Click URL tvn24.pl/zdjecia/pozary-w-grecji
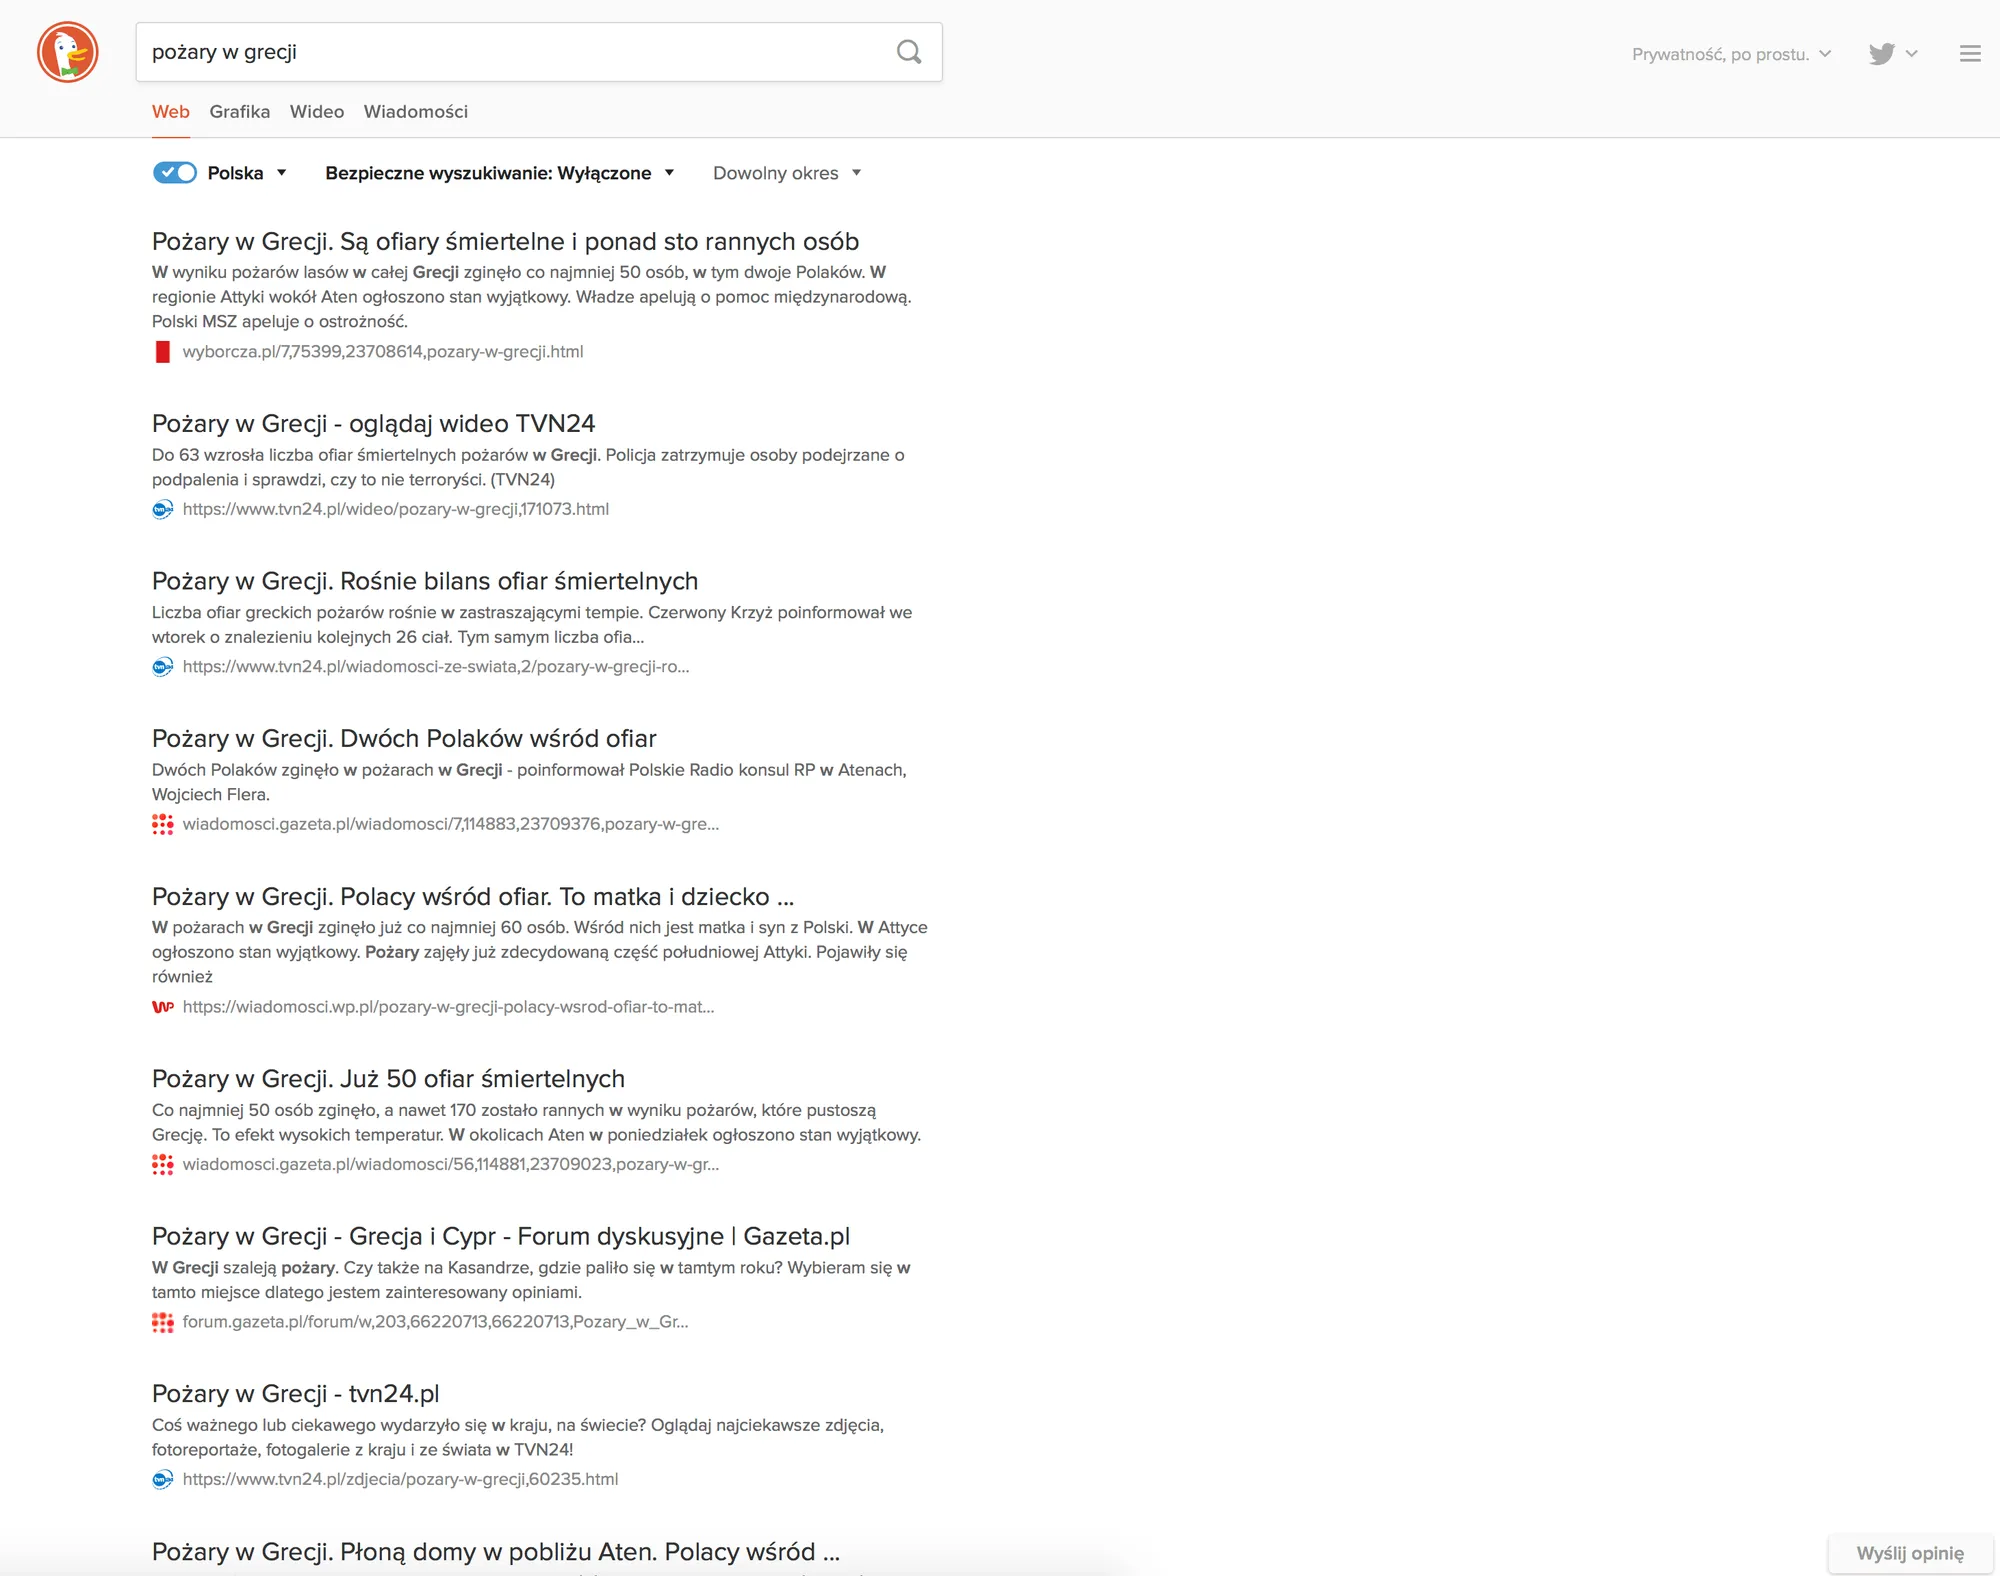 pyautogui.click(x=400, y=1479)
